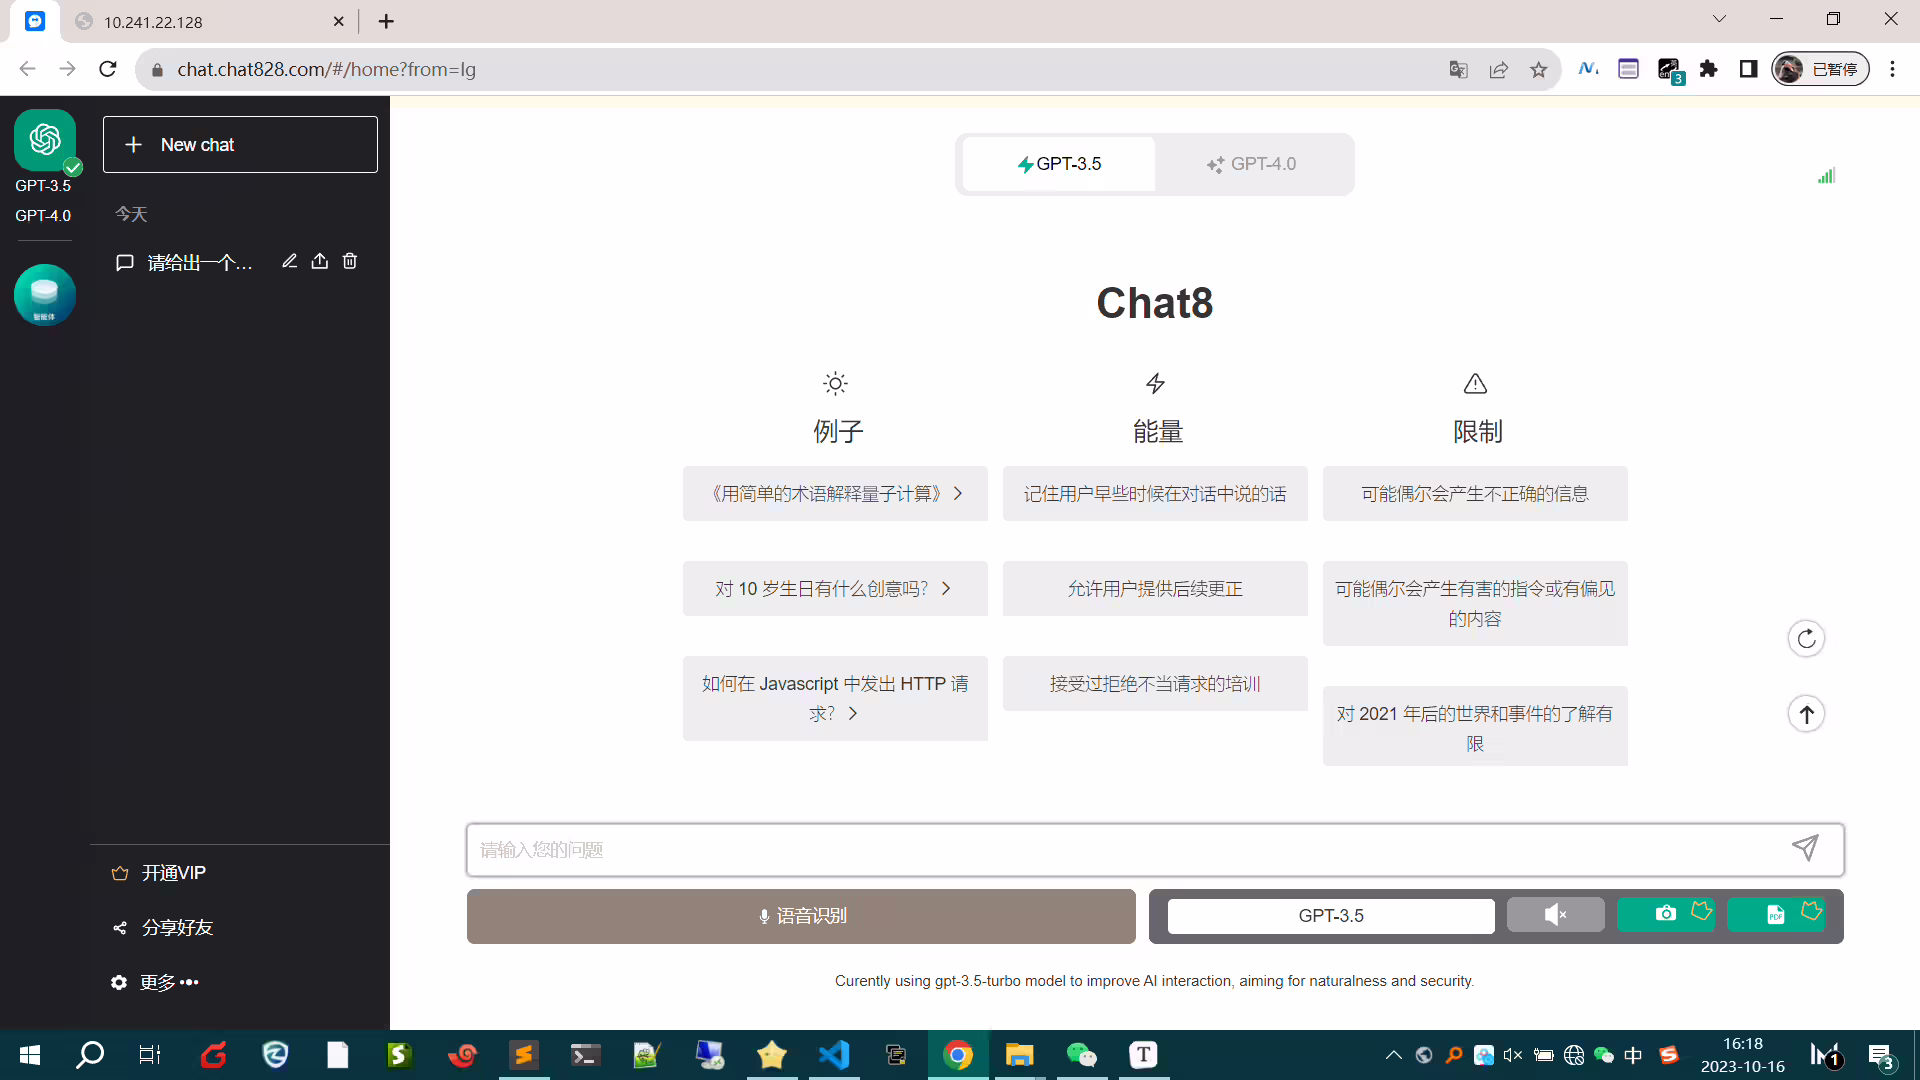Open the teal agent avatar in sidebar

point(45,295)
